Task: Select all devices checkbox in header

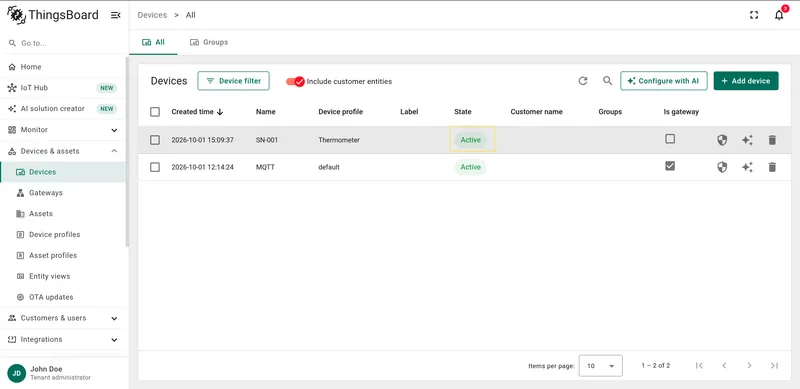Action: (155, 112)
